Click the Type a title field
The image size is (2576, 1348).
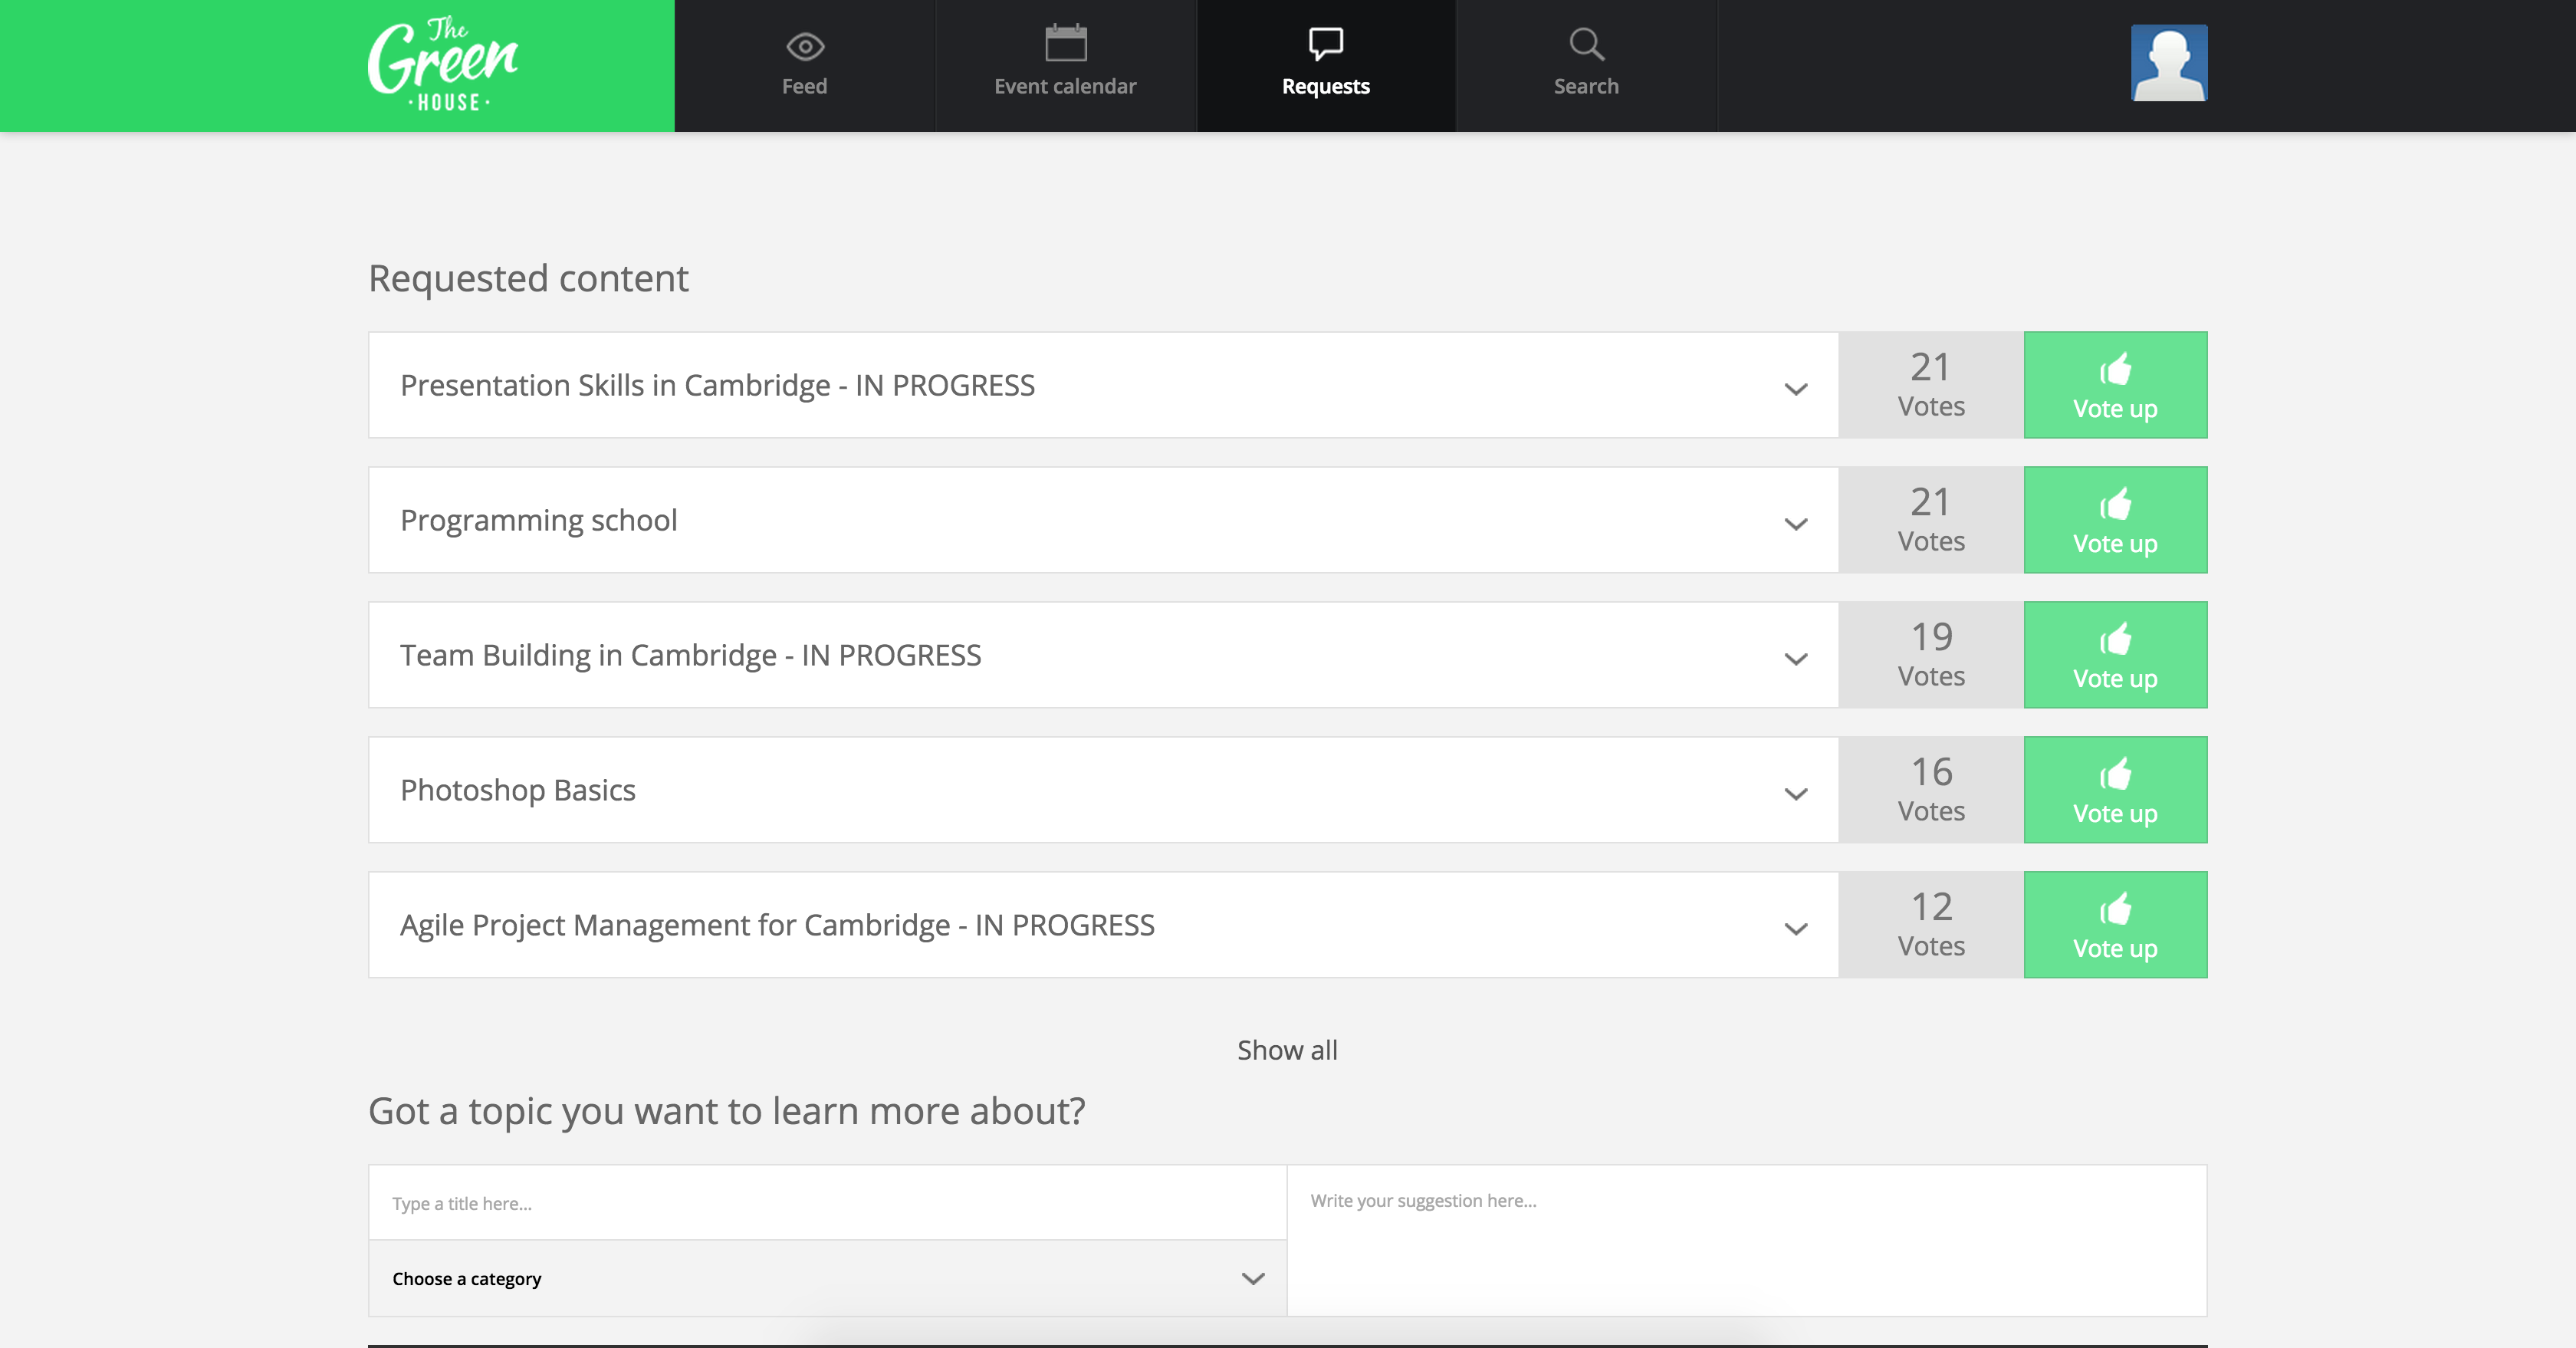click(x=827, y=1203)
